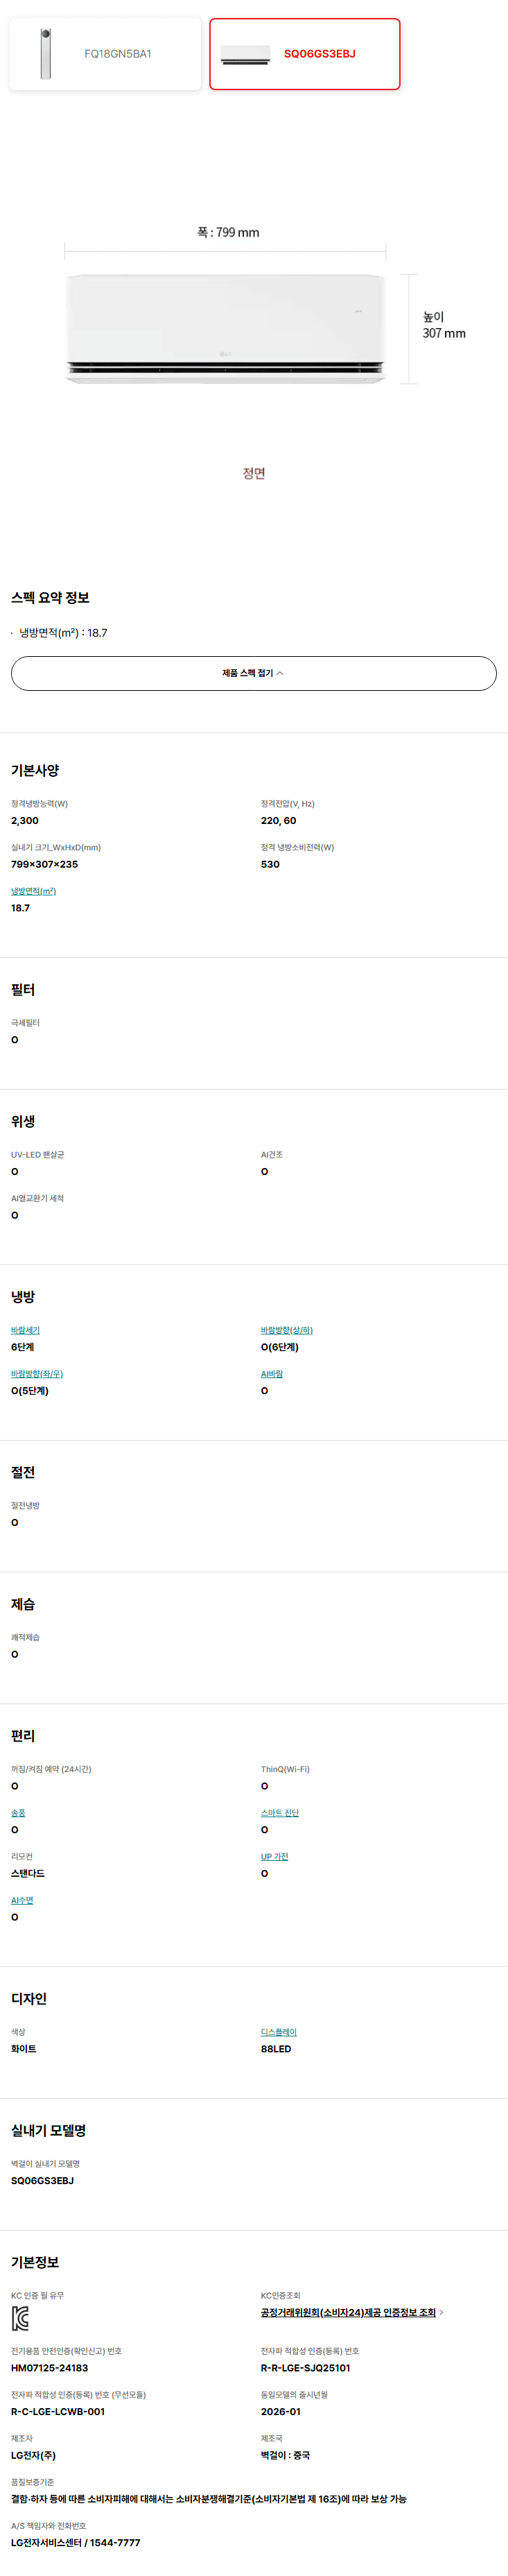Open the 송풍 feature description link
508x2576 pixels.
[x=18, y=1813]
